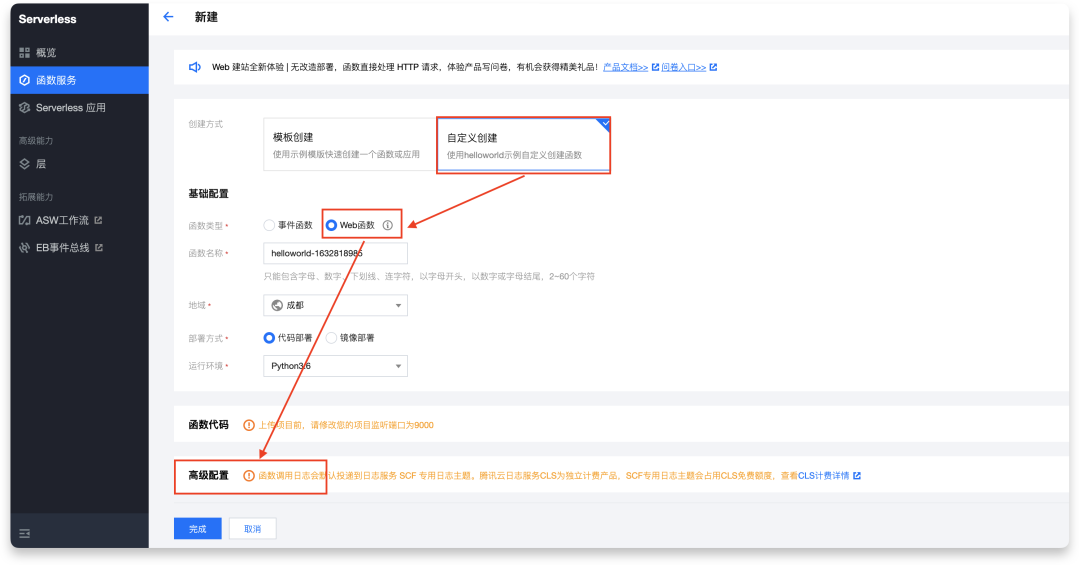Image resolution: width=1080 pixels, height=566 pixels.
Task: Expand the 高级配置 section
Action: point(209,476)
